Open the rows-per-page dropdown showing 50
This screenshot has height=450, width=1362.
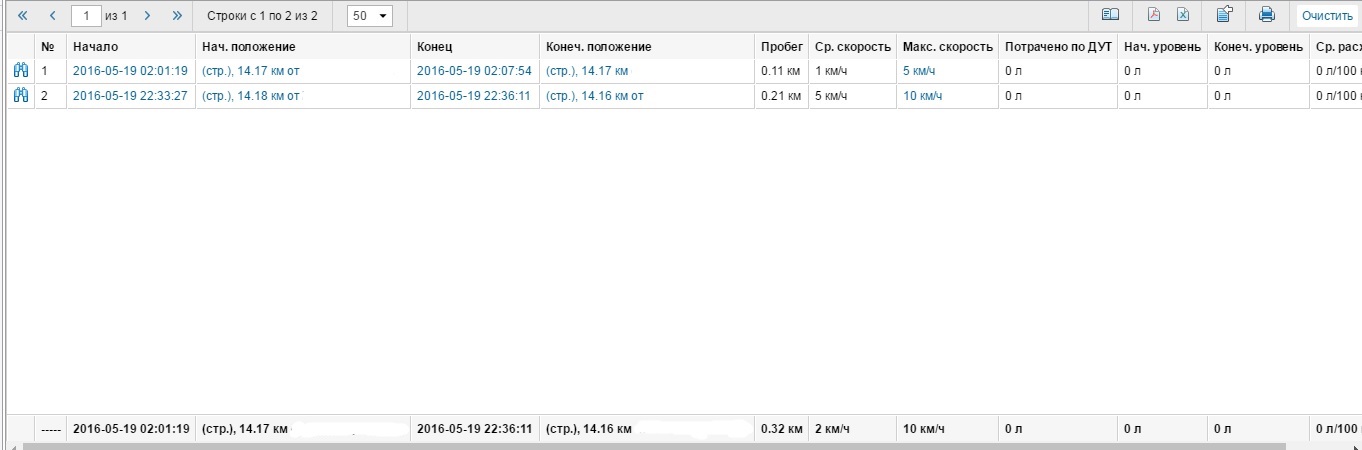tap(369, 16)
